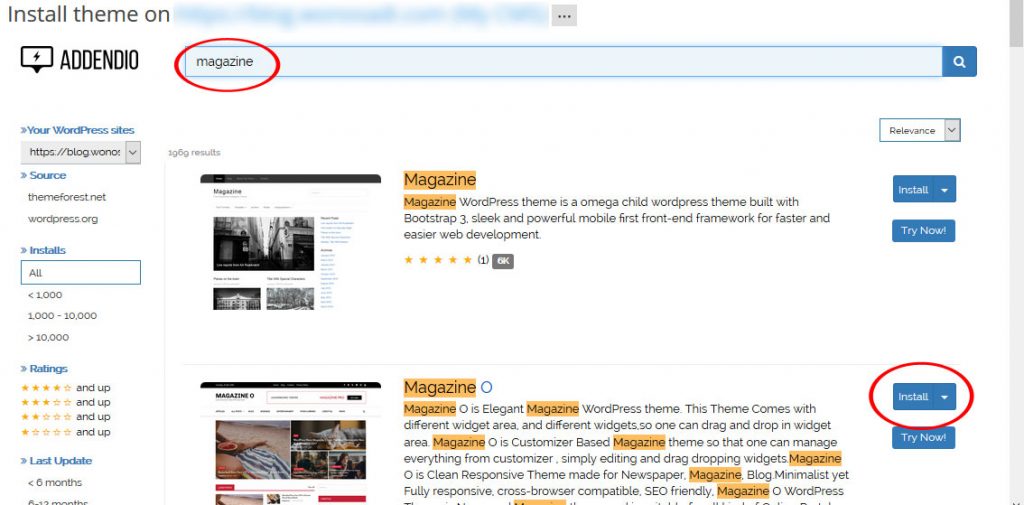This screenshot has width=1024, height=505.
Task: Open Install dropdown arrow for Magazine theme
Action: point(945,190)
